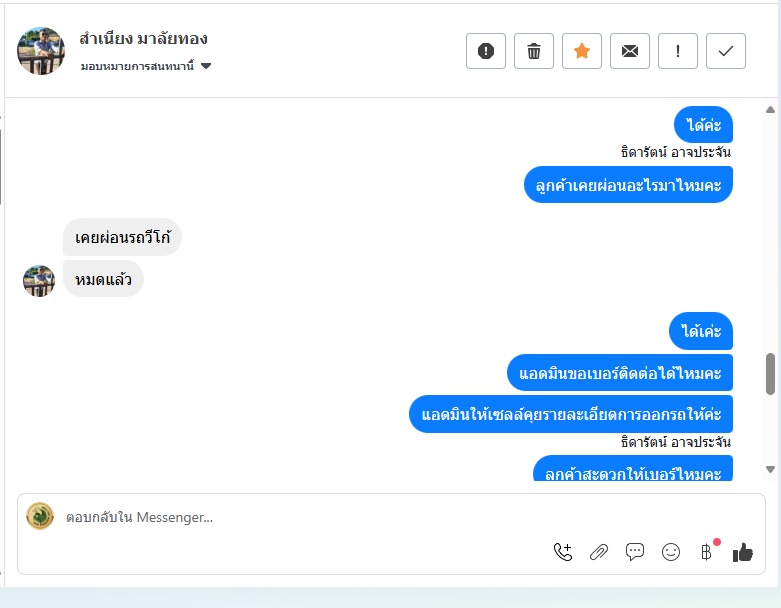This screenshot has height=608, width=781.
Task: Click the spam report exclamation circle icon
Action: [486, 51]
